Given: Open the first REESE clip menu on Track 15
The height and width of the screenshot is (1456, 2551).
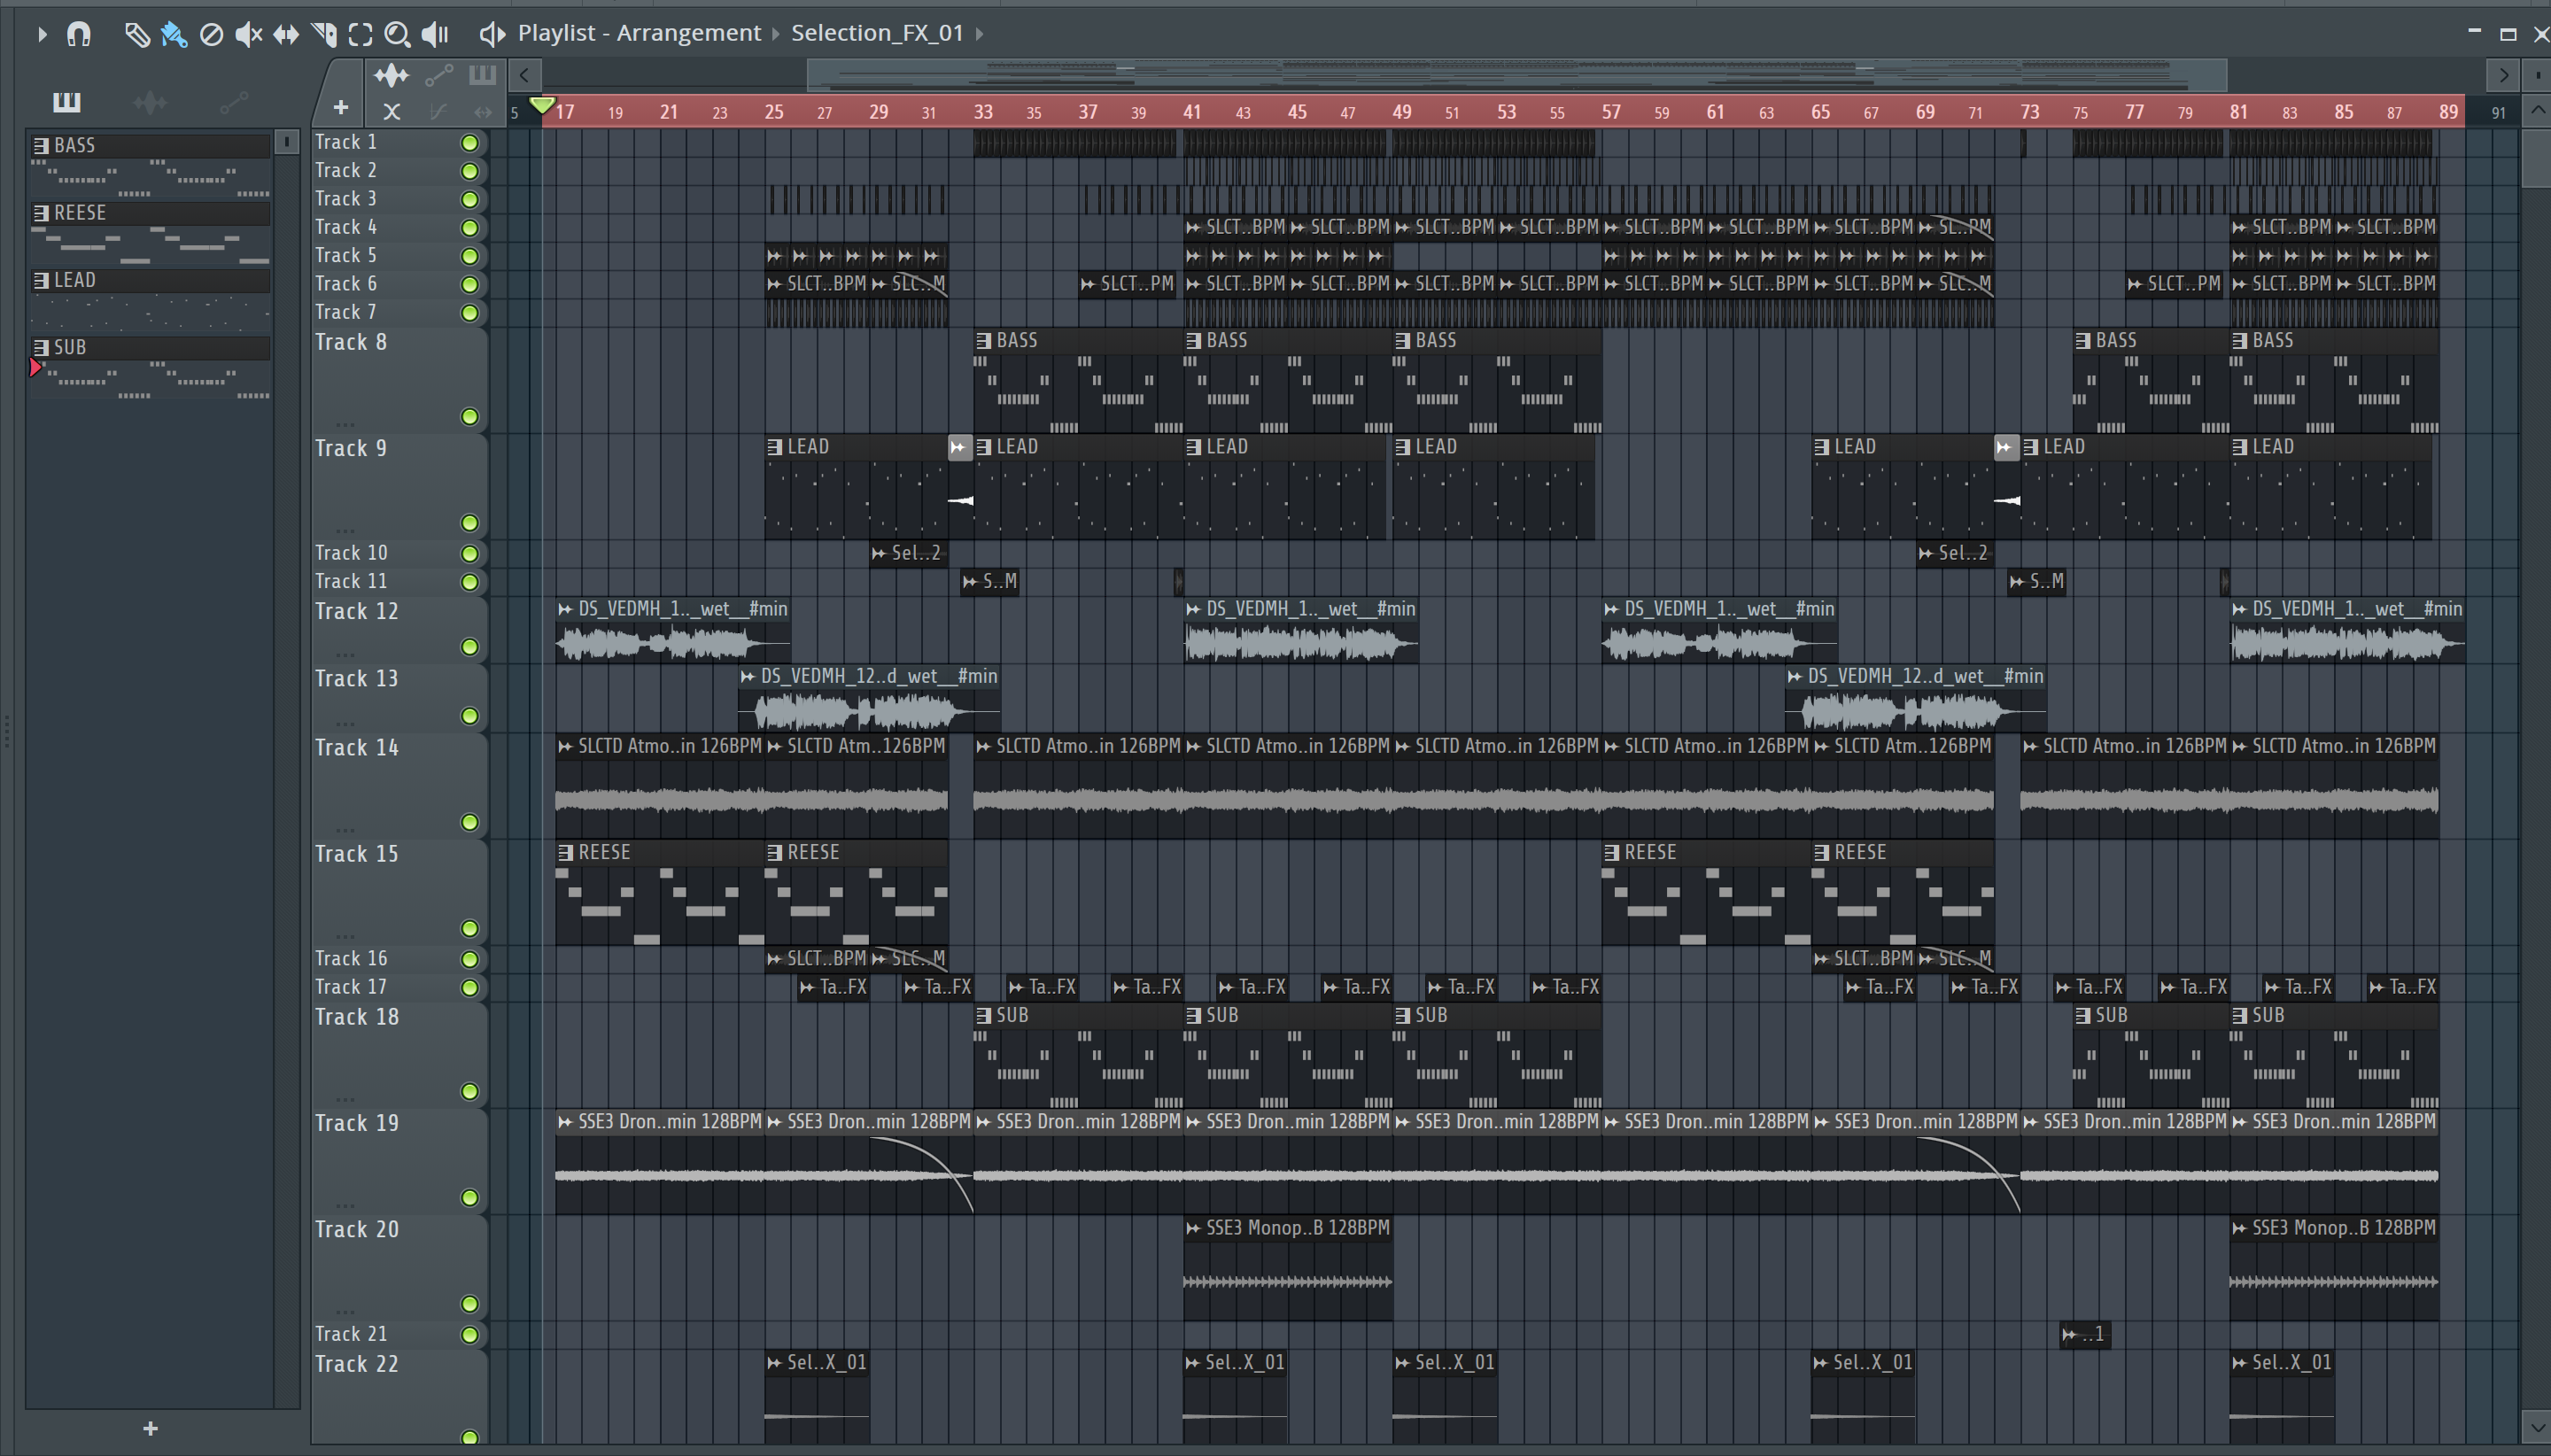Looking at the screenshot, I should pyautogui.click(x=565, y=853).
